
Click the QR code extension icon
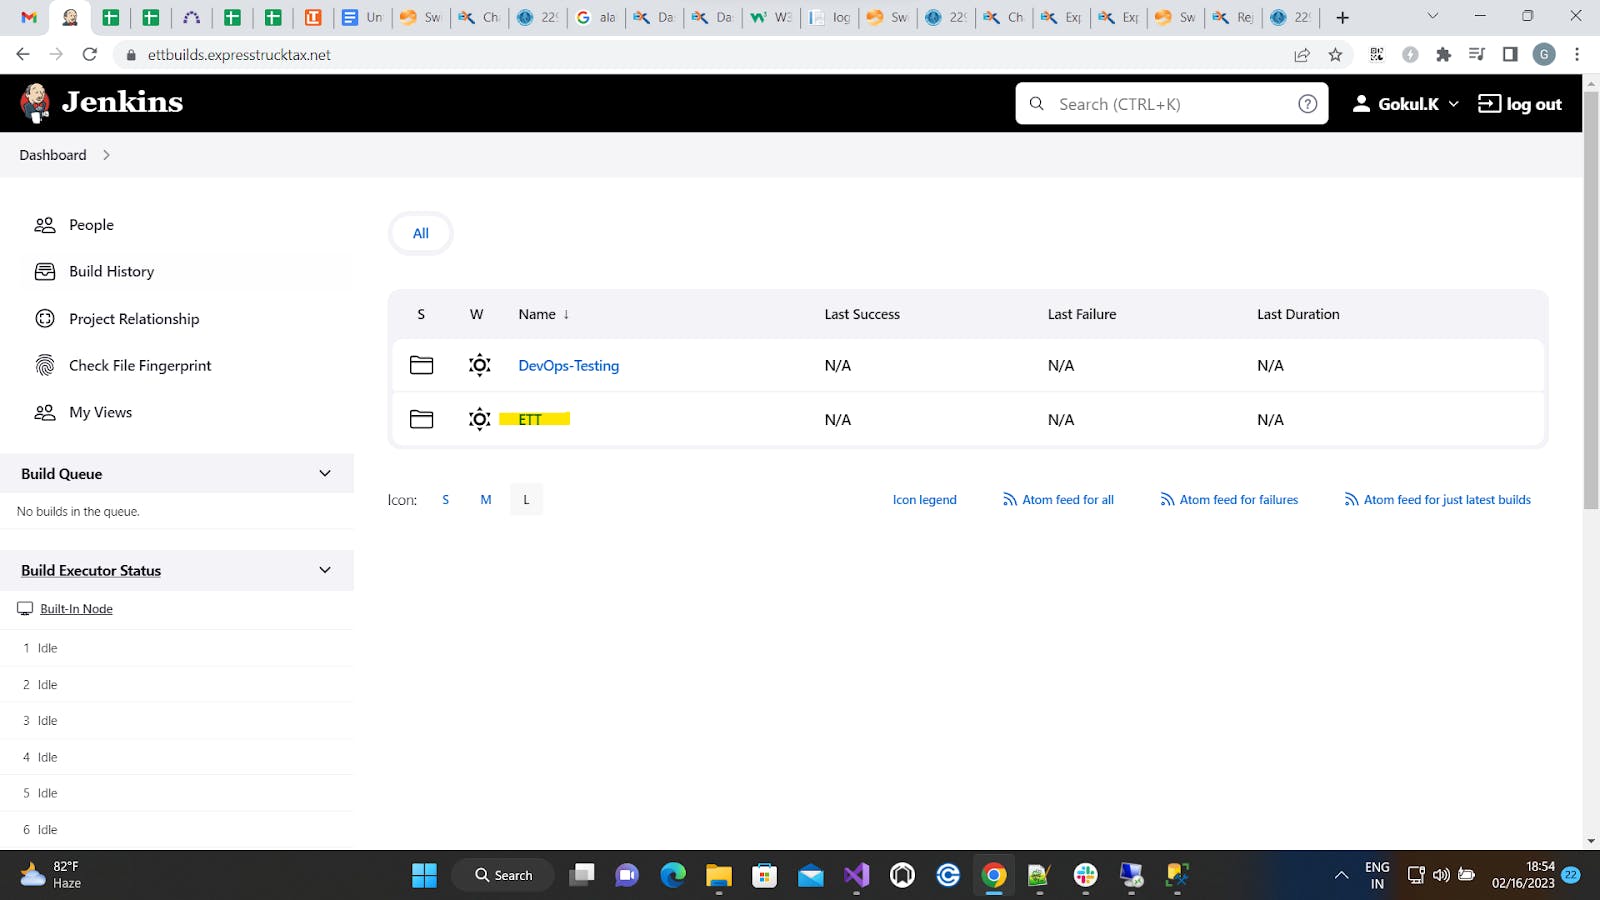click(1377, 55)
